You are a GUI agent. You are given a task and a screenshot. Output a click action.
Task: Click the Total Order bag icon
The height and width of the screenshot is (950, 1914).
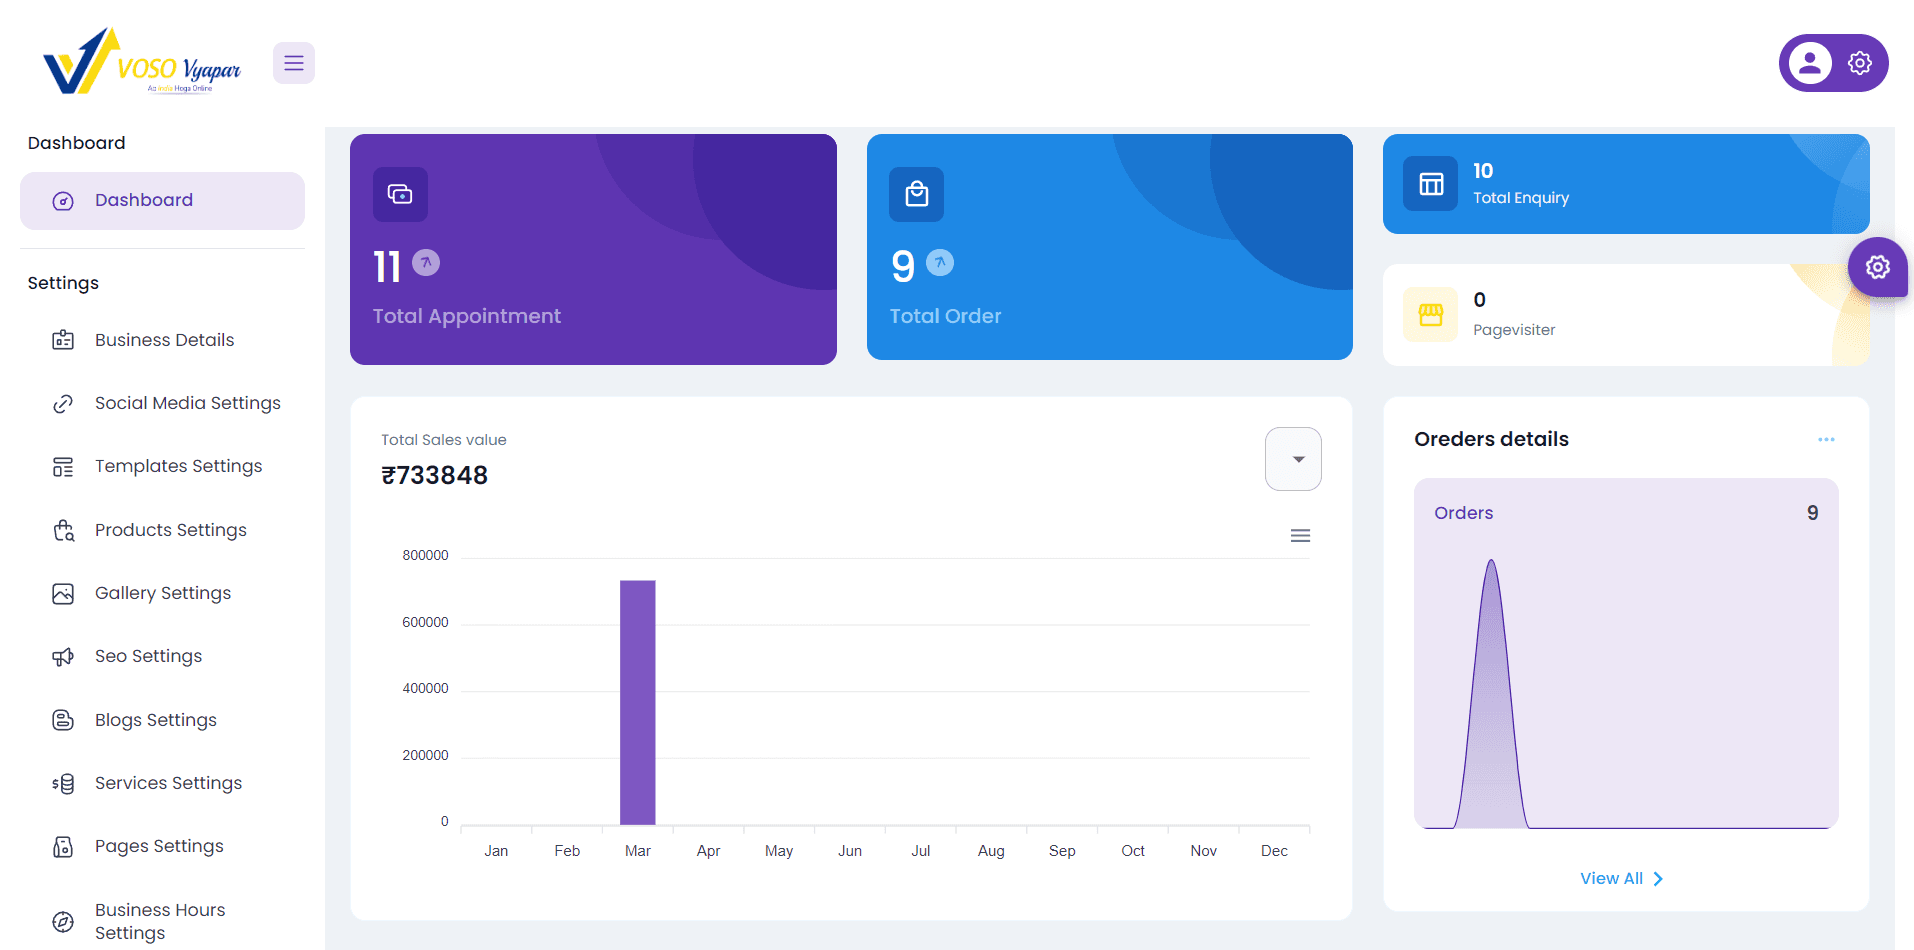(916, 194)
